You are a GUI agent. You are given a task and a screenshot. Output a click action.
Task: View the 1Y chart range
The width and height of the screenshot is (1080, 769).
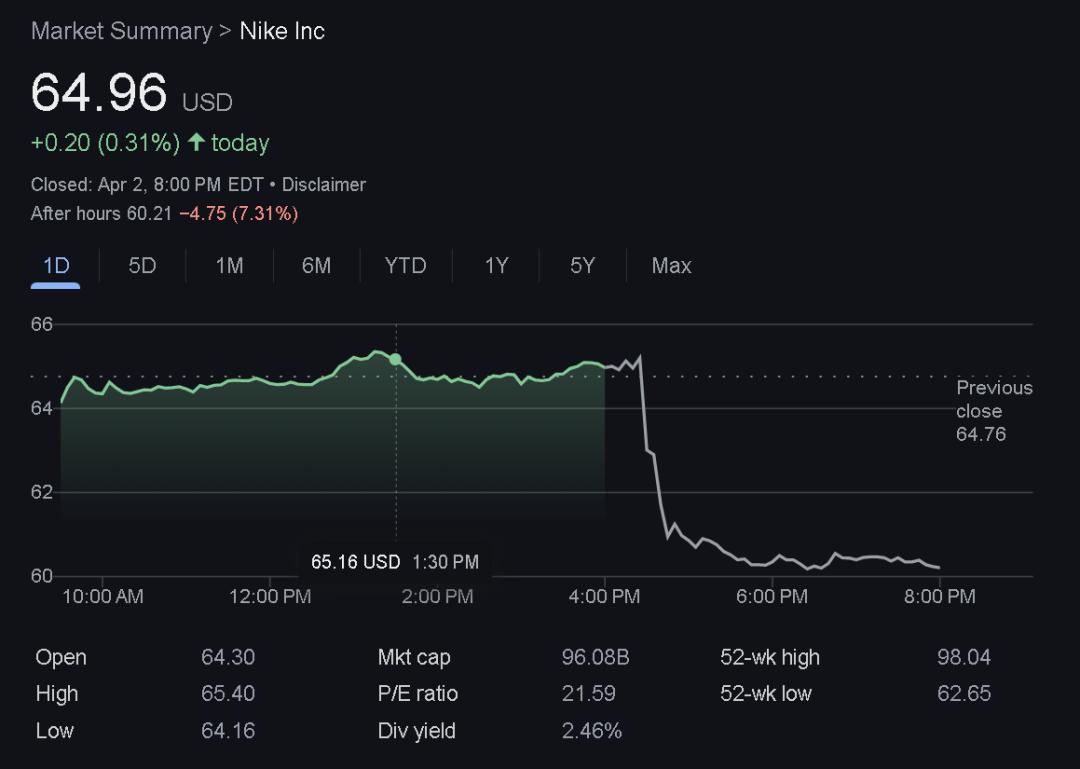496,266
